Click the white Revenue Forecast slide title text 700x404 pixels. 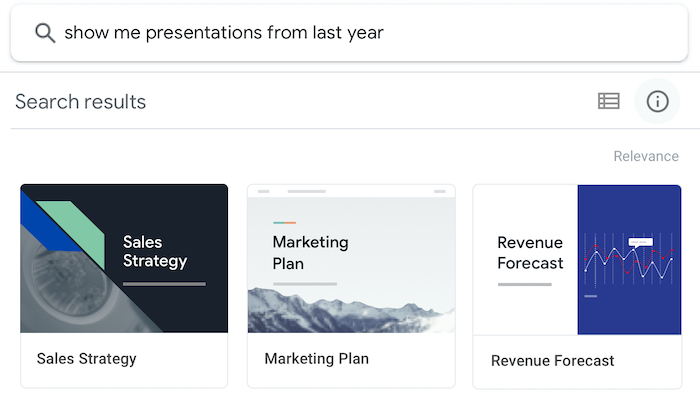click(x=530, y=253)
